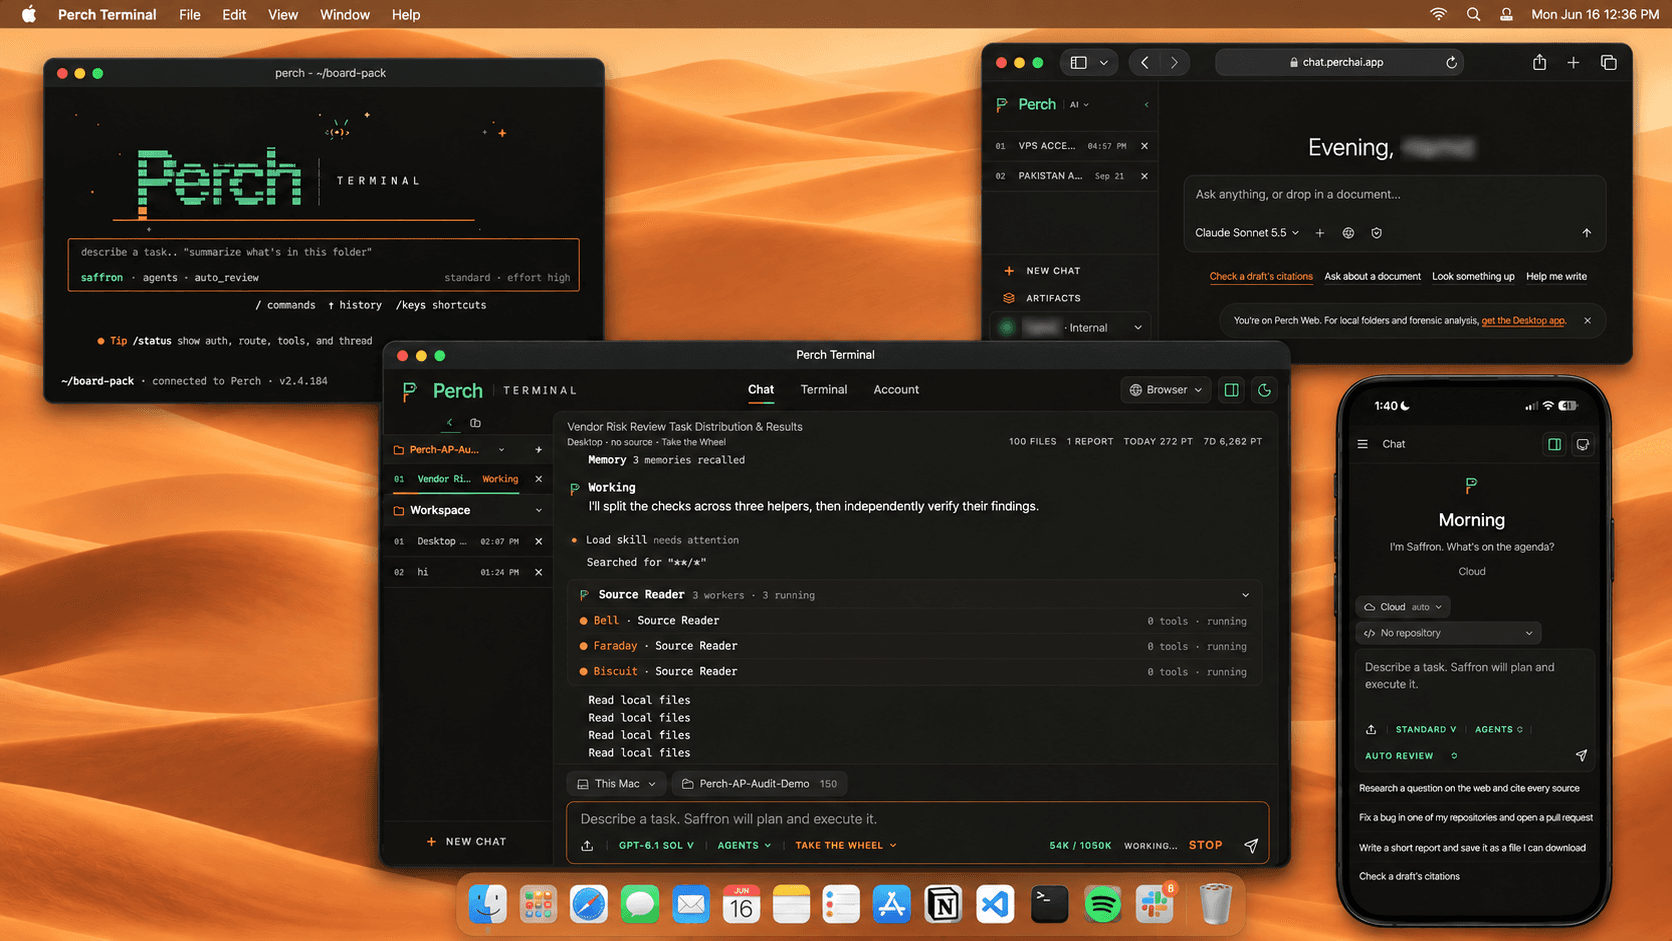
Task: Click the copy-window icon above the chat sidebar
Action: click(475, 423)
